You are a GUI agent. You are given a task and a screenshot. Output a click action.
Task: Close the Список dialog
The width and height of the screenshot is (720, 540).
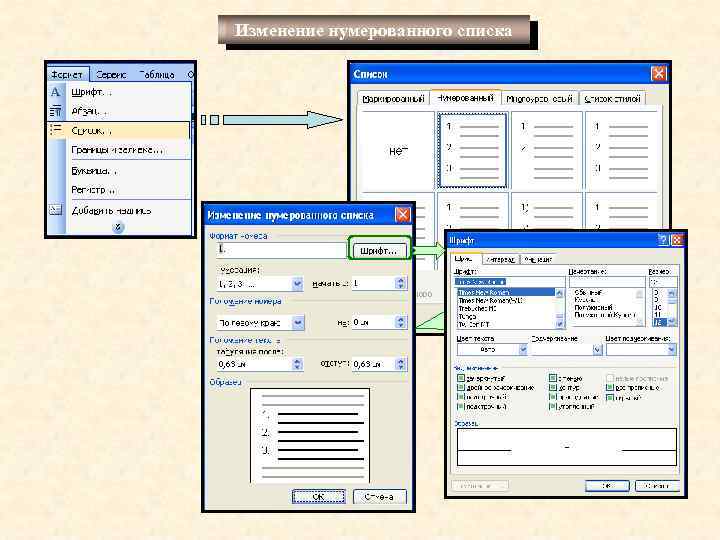pyautogui.click(x=658, y=73)
